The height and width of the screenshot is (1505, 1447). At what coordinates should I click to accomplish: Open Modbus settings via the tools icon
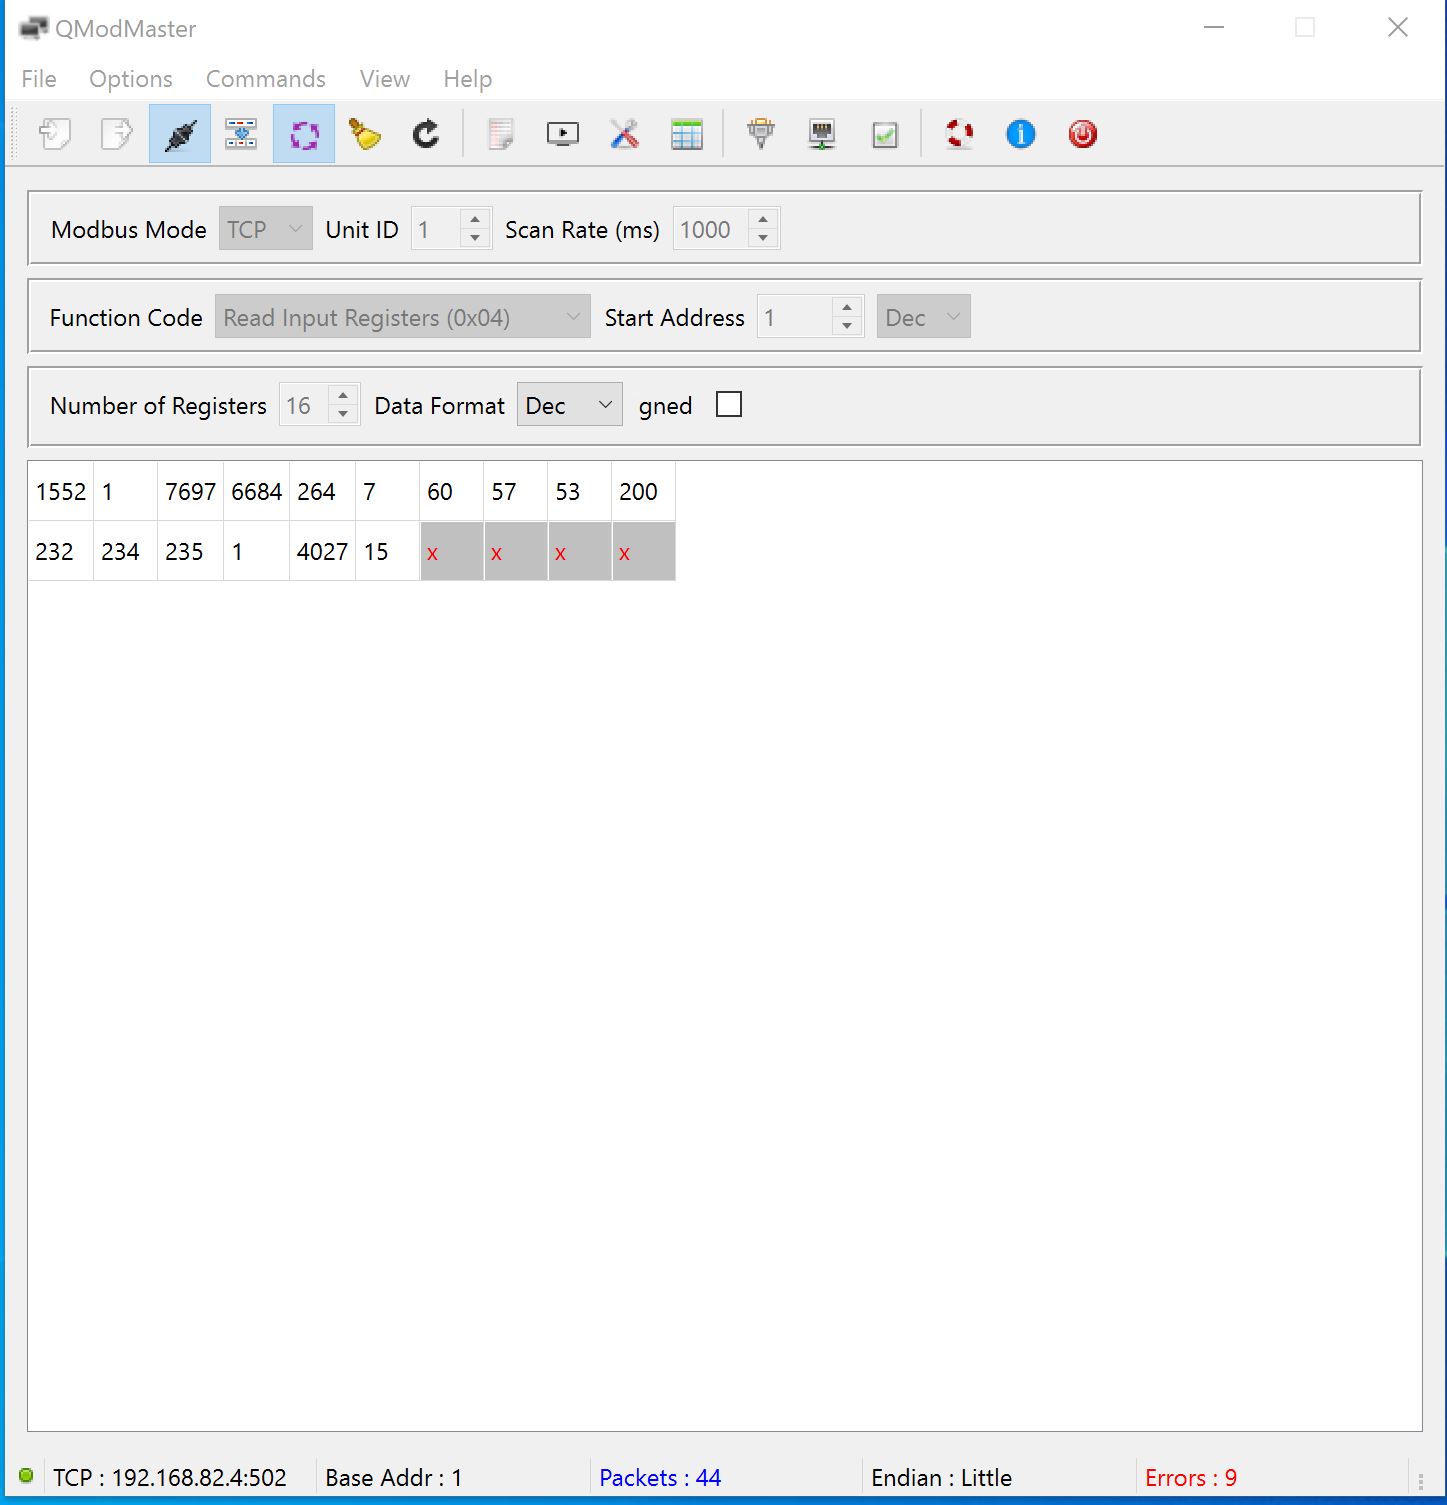click(624, 133)
